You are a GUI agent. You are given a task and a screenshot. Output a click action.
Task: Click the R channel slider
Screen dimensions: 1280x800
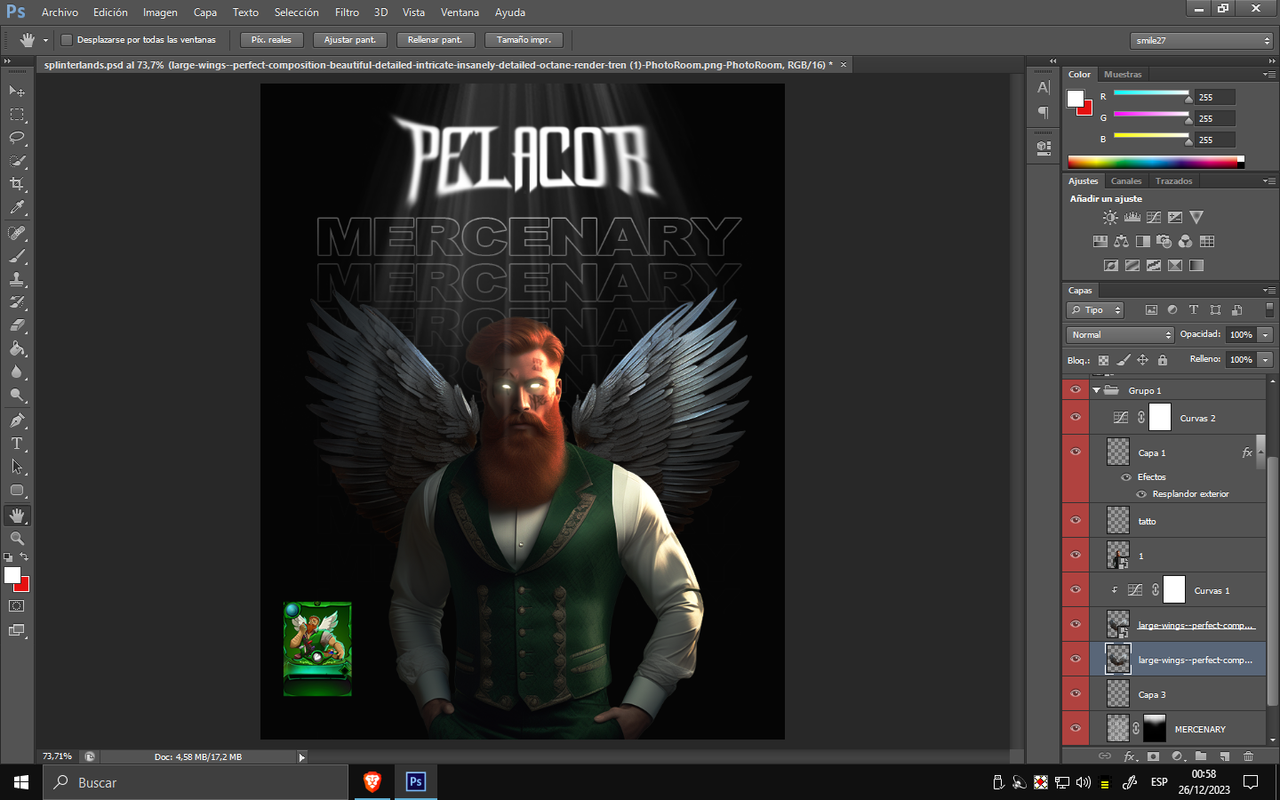1151,95
